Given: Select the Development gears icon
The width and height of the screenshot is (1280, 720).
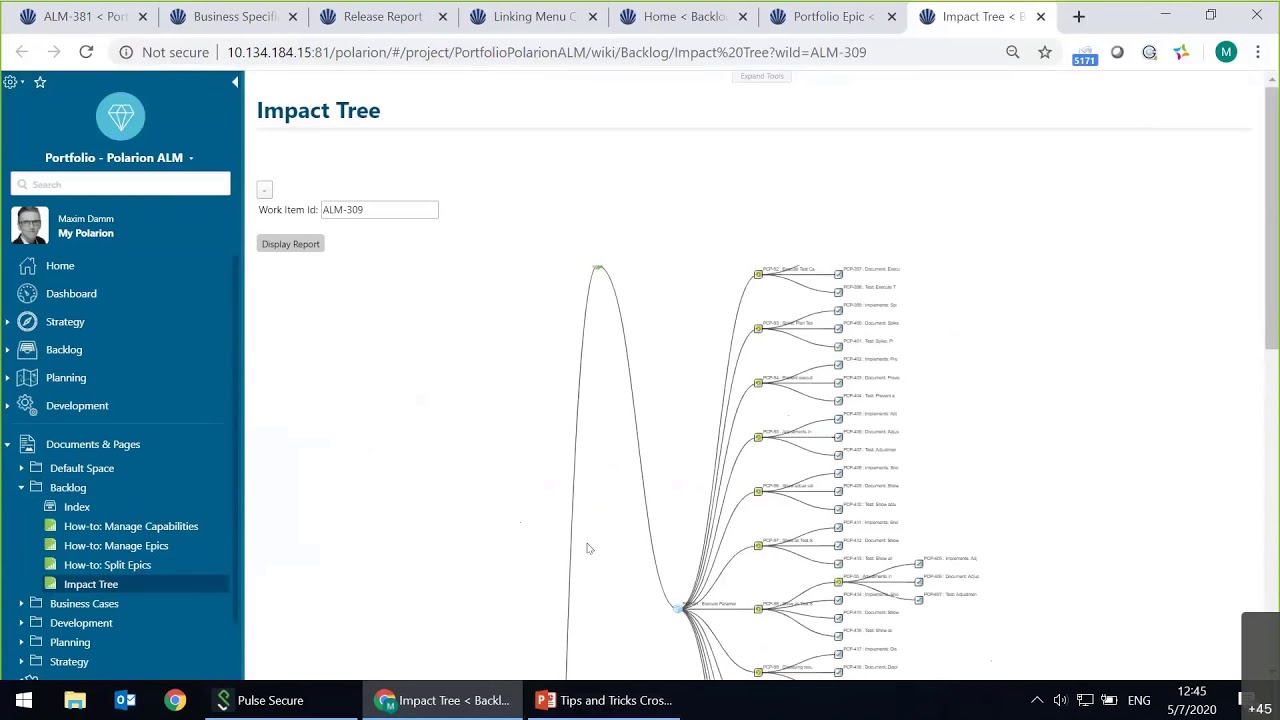Looking at the screenshot, I should click(x=27, y=406).
